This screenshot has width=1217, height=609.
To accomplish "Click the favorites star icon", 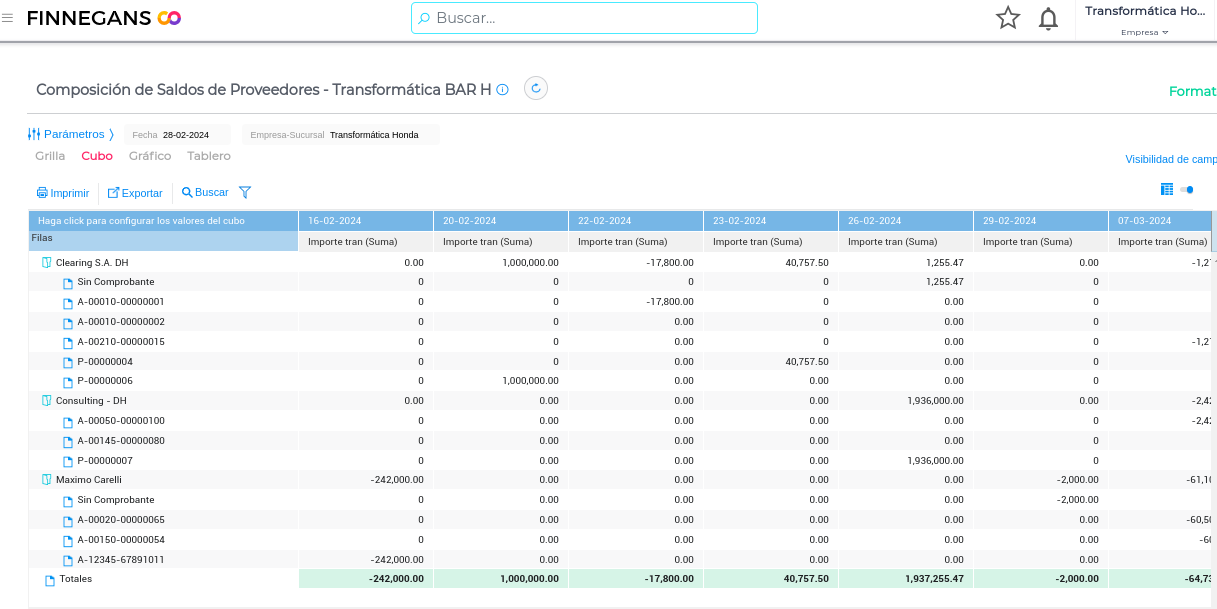I will 1008,18.
